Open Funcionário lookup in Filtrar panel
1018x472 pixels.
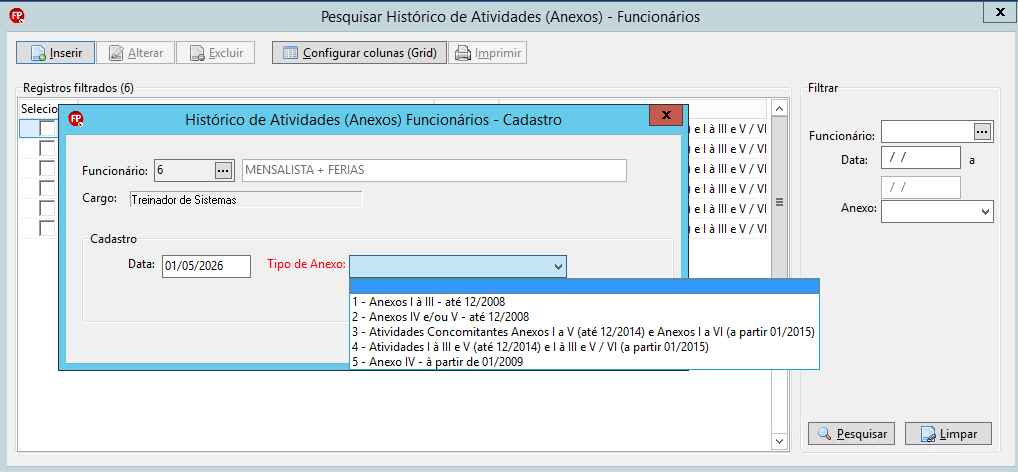(x=982, y=132)
